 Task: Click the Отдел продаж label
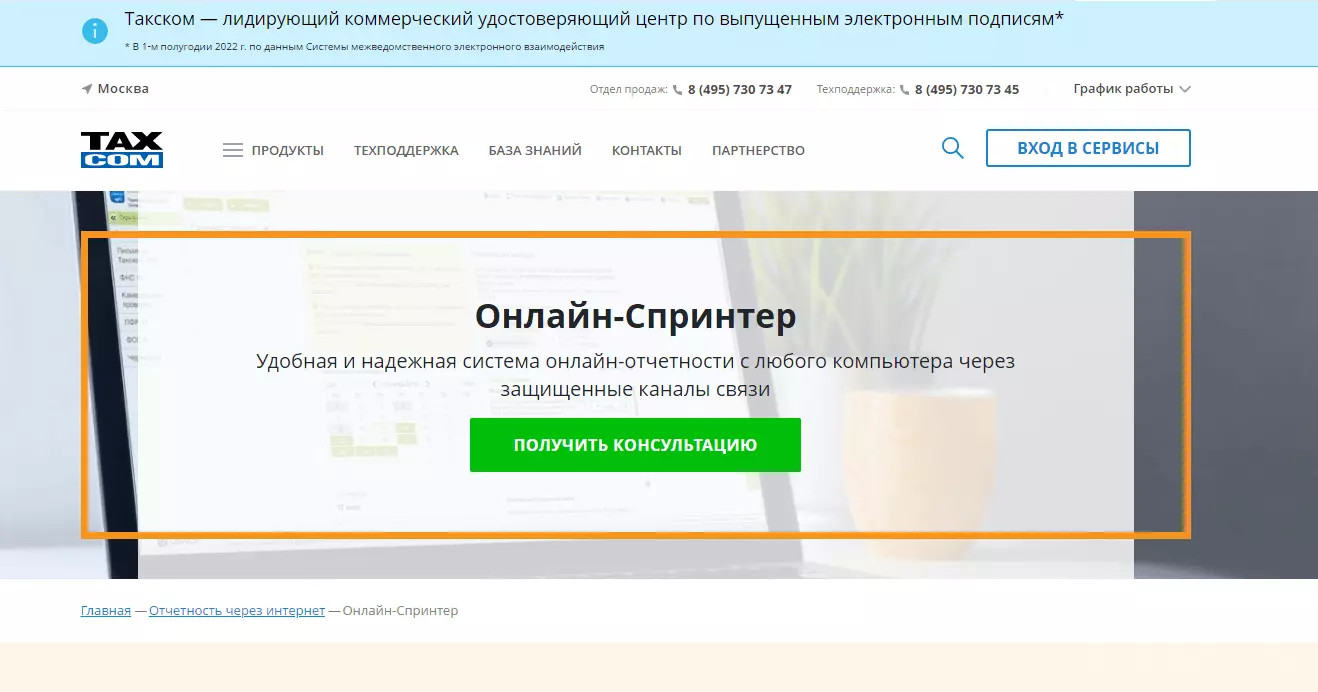(629, 90)
